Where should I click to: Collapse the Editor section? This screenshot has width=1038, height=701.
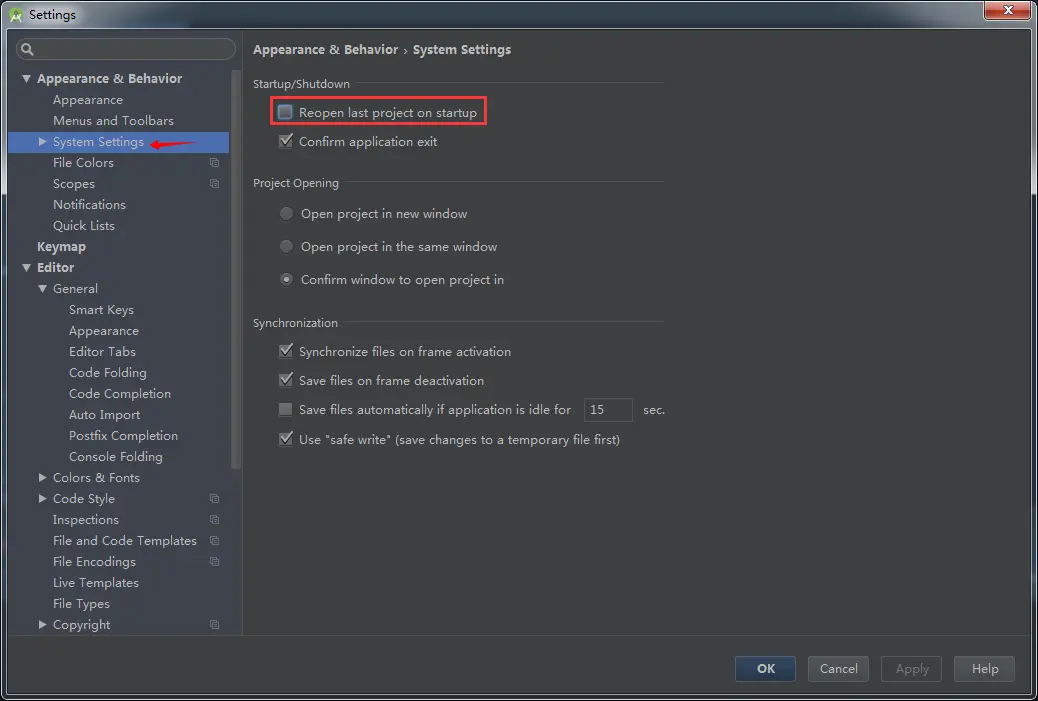(26, 267)
